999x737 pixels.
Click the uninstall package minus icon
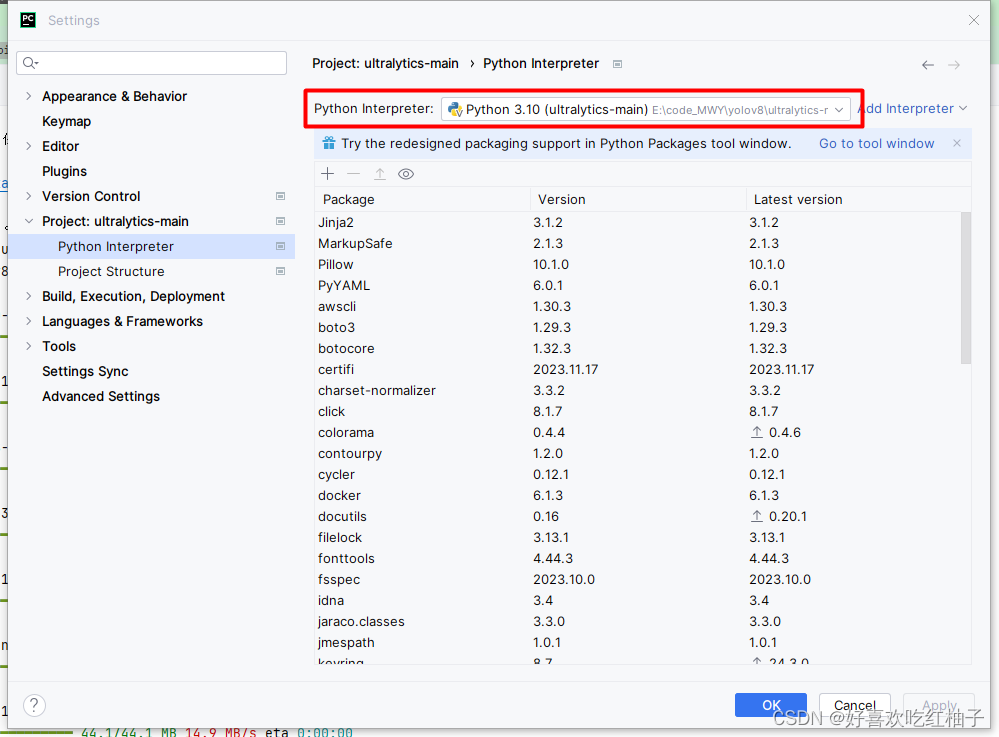(x=354, y=174)
